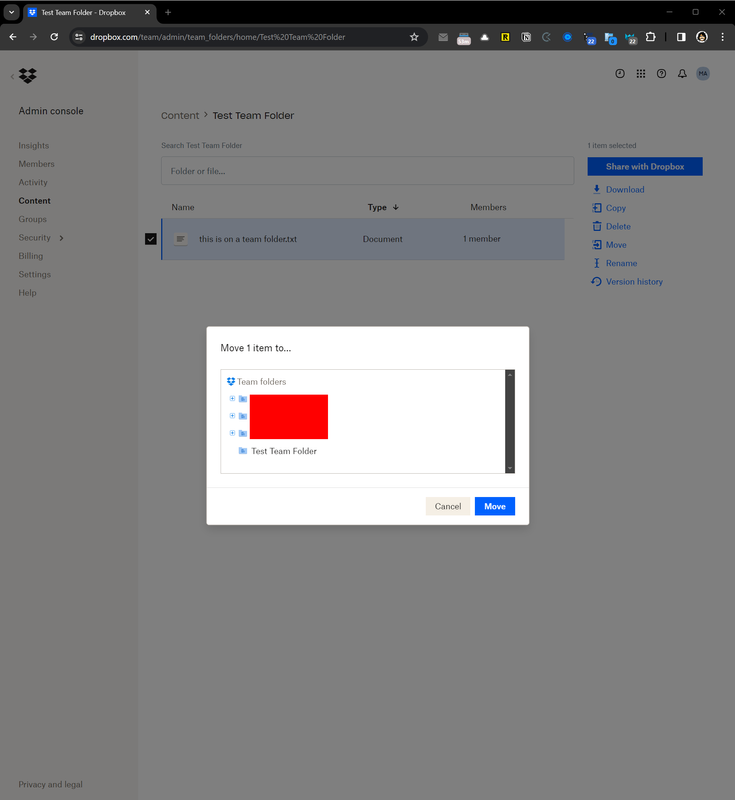Open Content in admin sidebar

pyautogui.click(x=34, y=201)
